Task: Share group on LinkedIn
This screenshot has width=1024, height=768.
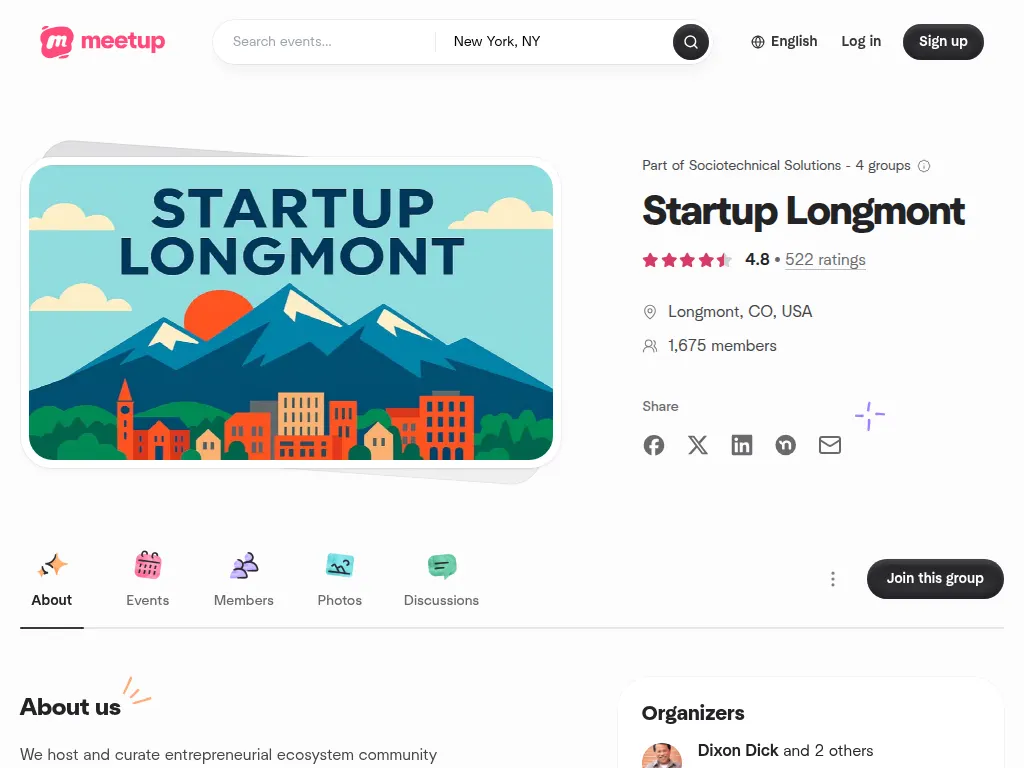Action: (741, 445)
